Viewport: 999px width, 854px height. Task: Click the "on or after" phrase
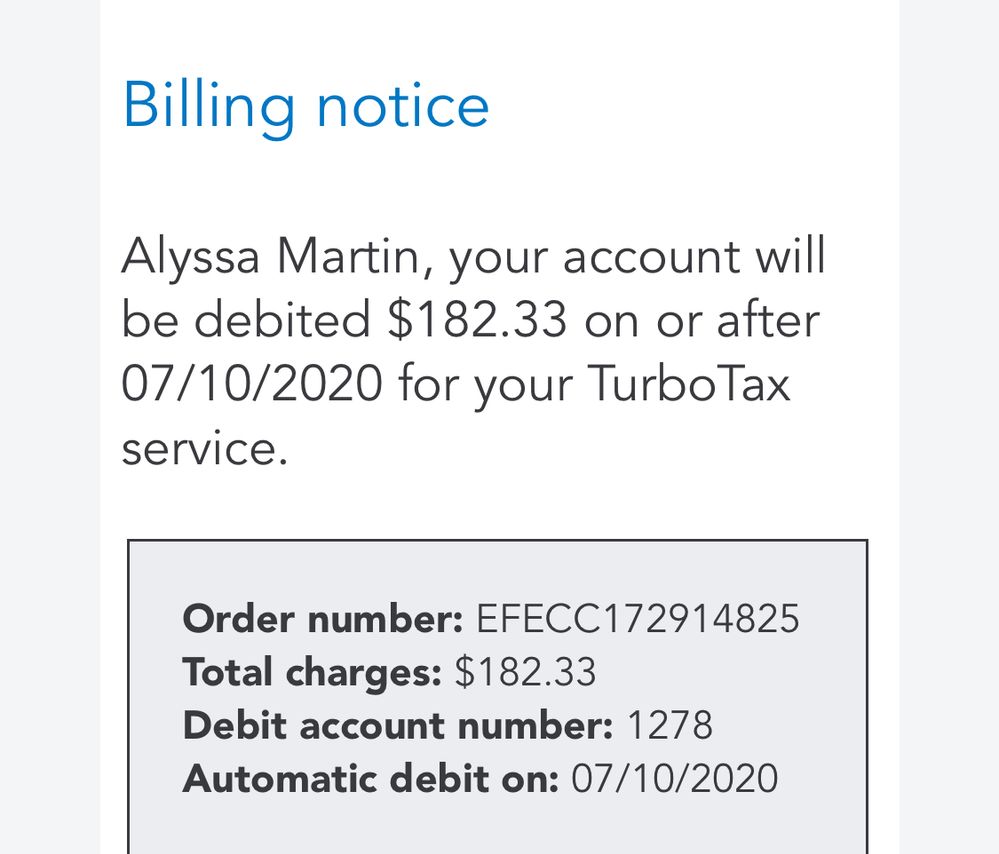(702, 320)
